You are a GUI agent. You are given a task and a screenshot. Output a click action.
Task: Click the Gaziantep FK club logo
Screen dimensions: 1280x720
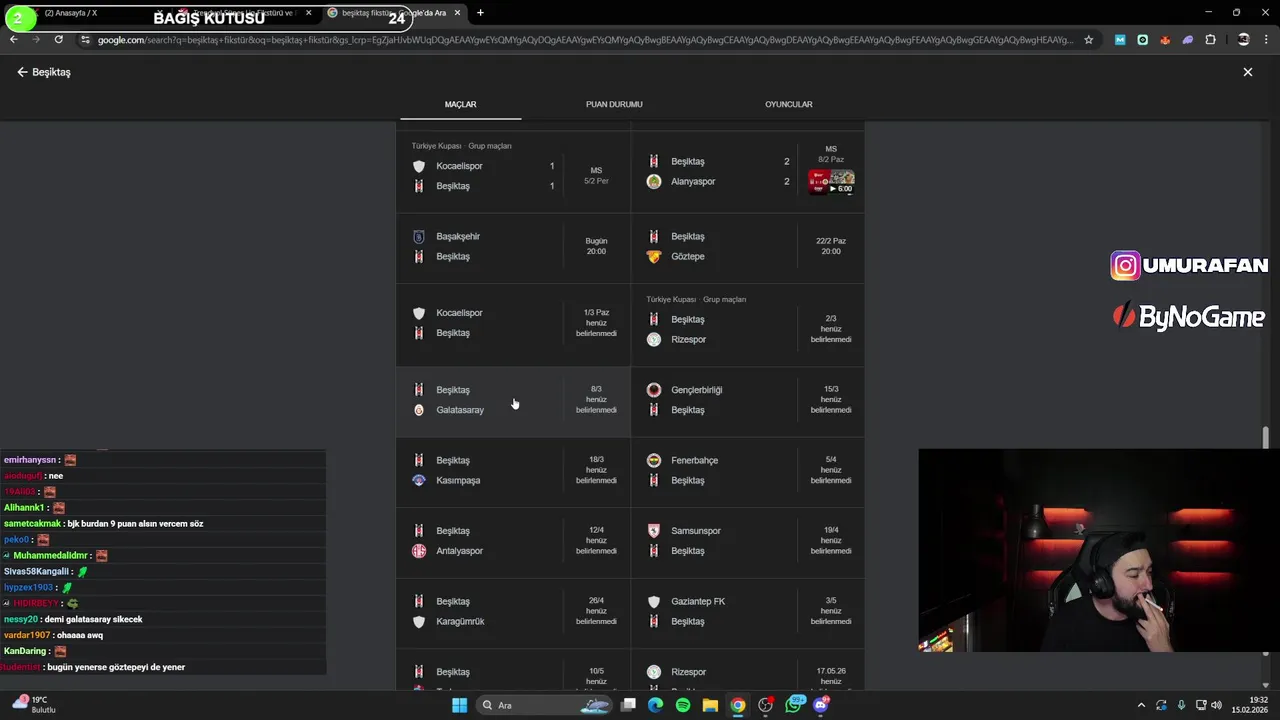point(654,601)
